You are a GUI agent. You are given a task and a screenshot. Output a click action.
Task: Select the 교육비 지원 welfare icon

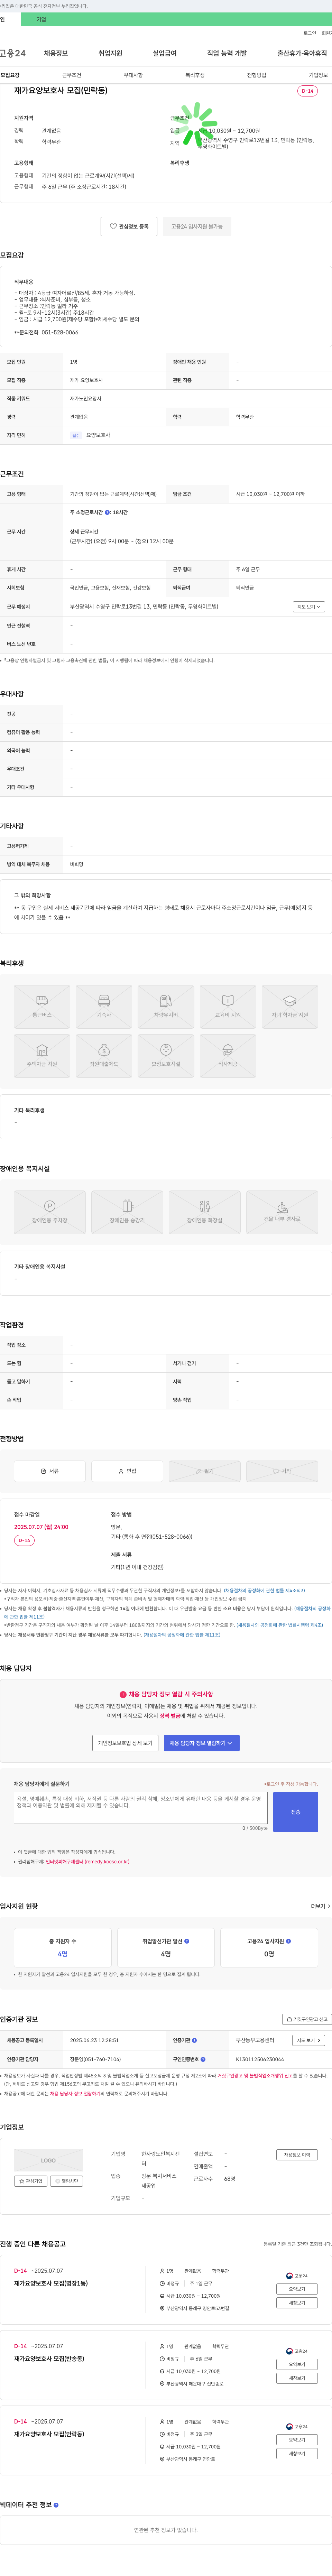(x=228, y=1007)
